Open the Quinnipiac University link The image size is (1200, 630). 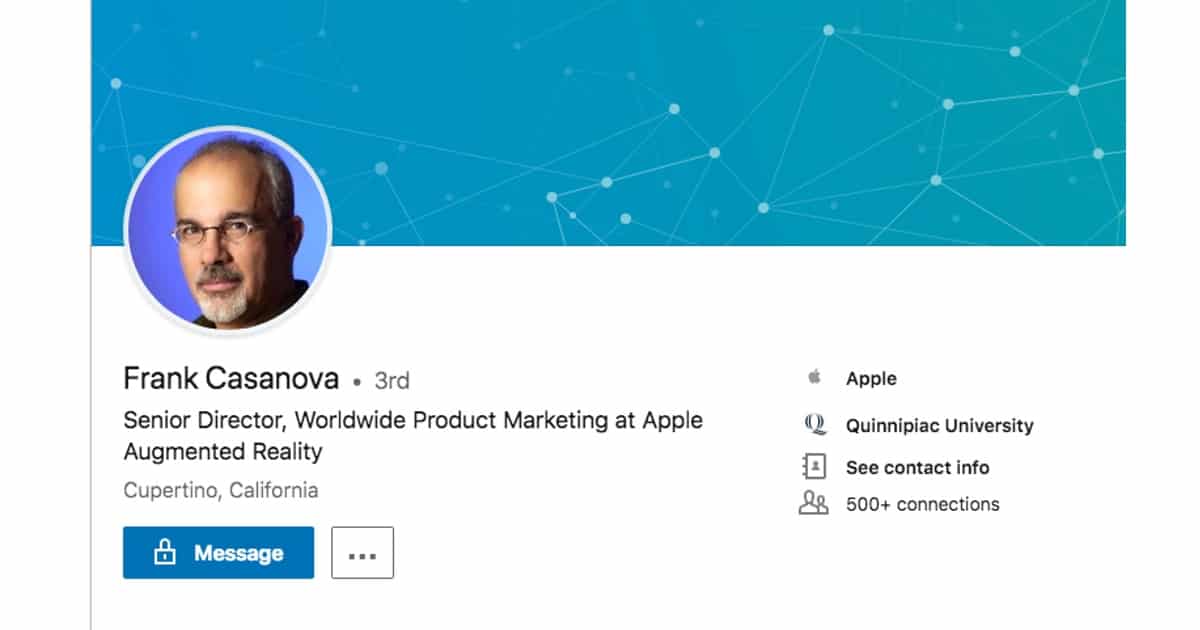(939, 425)
